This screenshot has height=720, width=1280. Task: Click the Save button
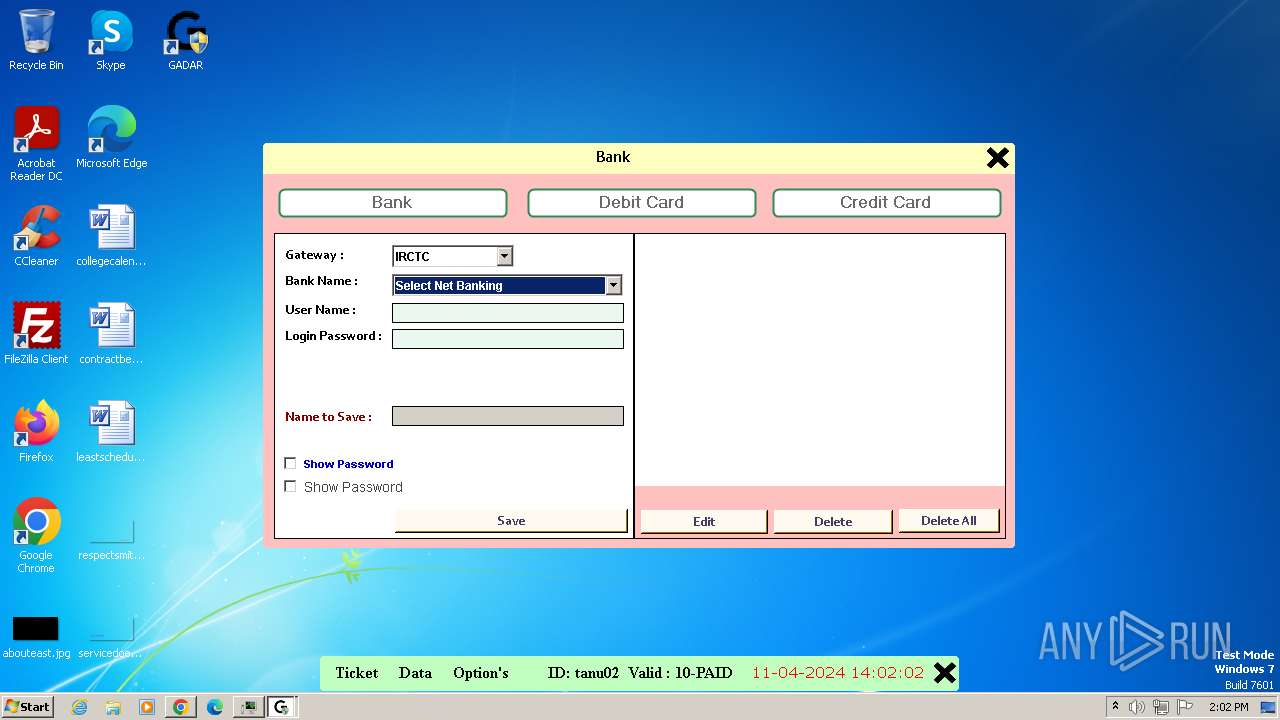[511, 521]
